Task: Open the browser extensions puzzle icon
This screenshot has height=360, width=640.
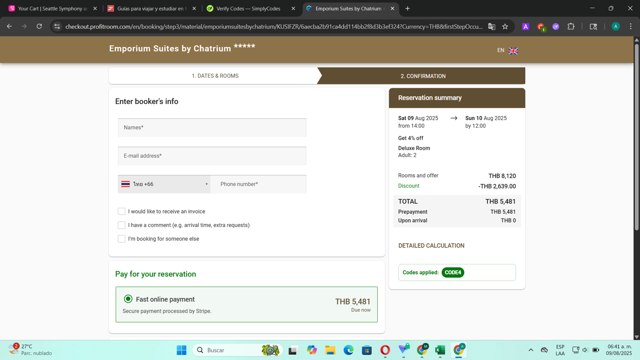Action: coord(571,27)
